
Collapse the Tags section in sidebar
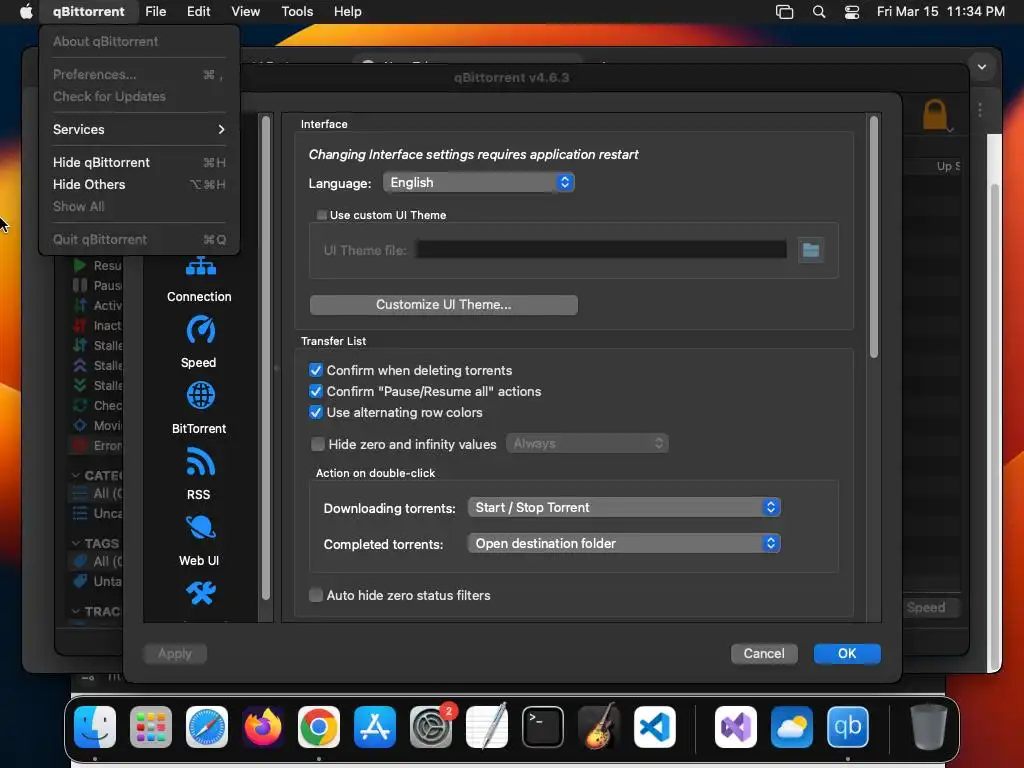pyautogui.click(x=76, y=543)
